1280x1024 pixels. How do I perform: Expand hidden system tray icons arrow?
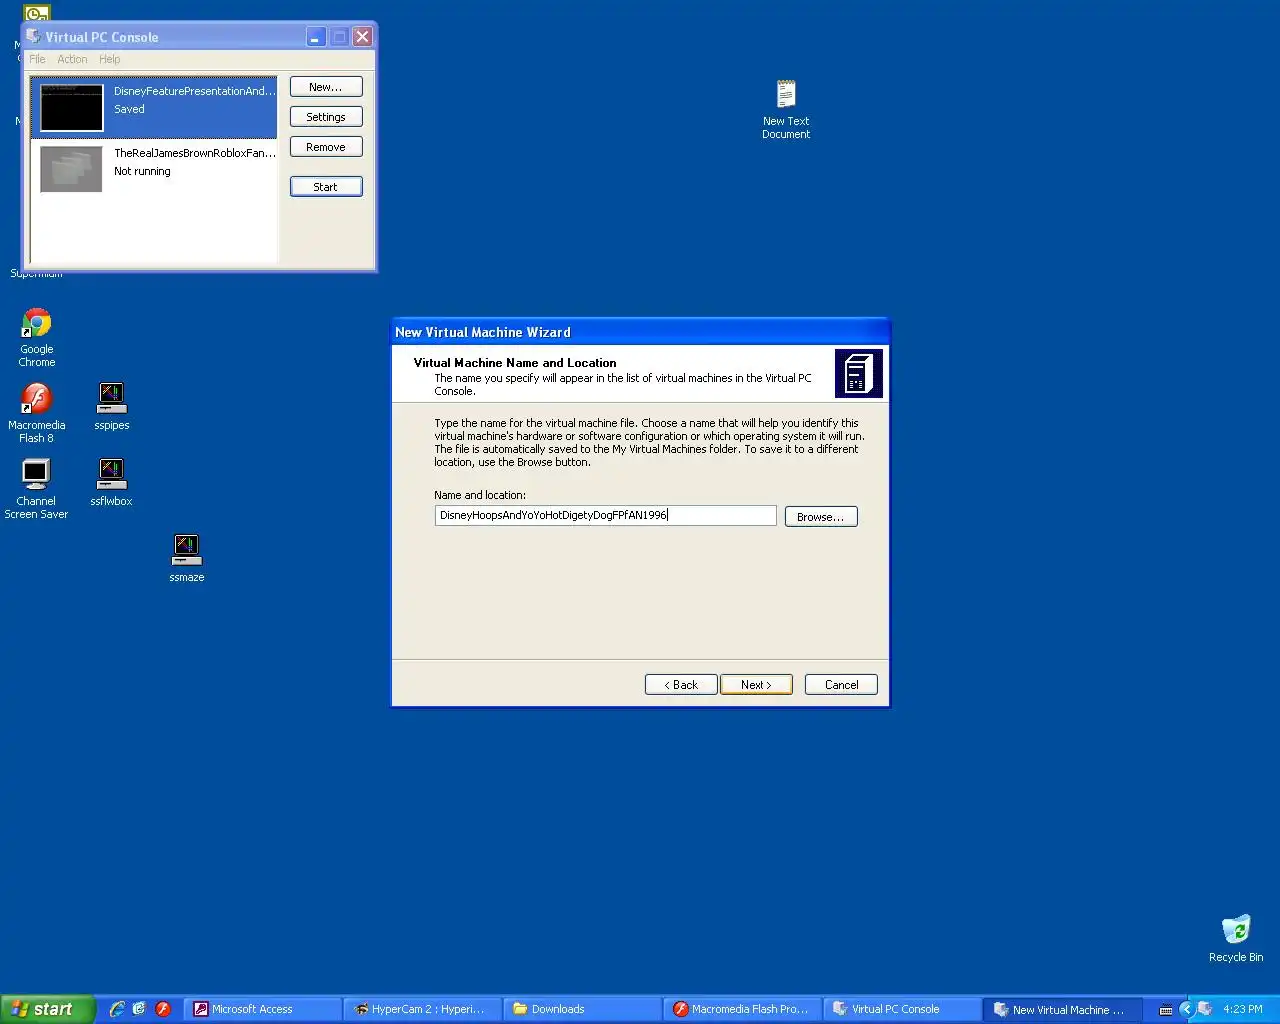pyautogui.click(x=1187, y=1009)
